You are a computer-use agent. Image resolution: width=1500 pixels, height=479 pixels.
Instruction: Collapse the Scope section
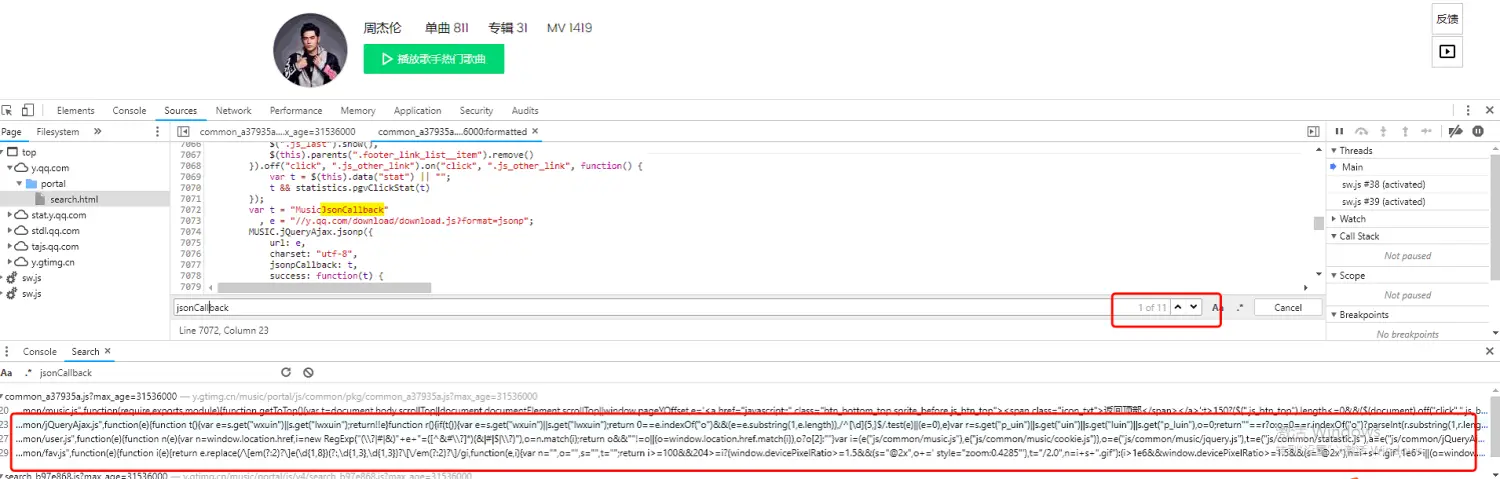(x=1334, y=275)
